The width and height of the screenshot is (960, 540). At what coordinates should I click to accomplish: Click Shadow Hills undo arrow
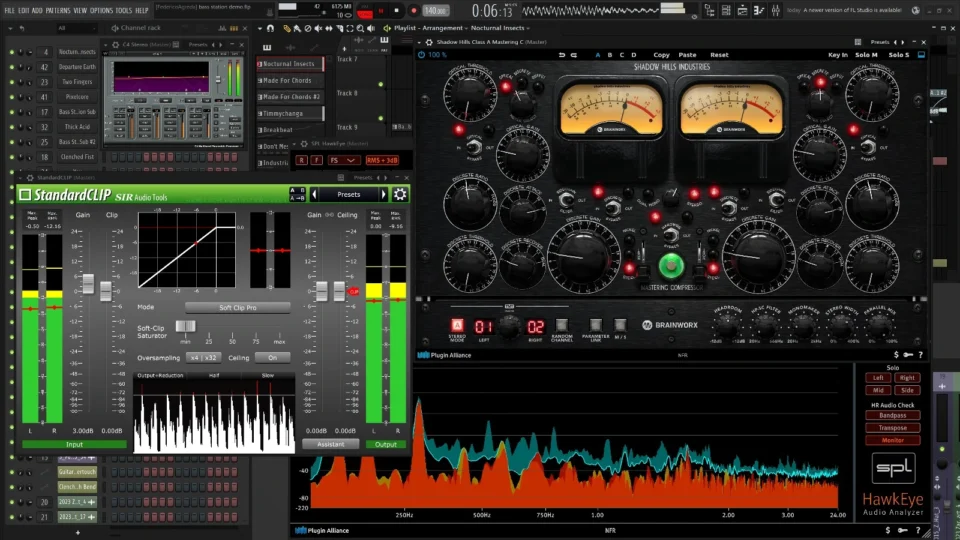[x=561, y=54]
